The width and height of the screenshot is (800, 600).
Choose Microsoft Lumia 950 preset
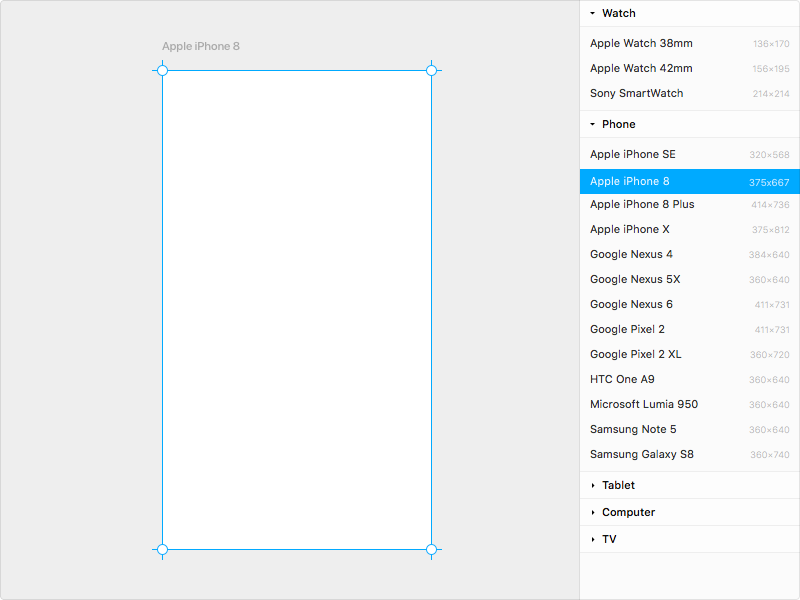tap(690, 404)
